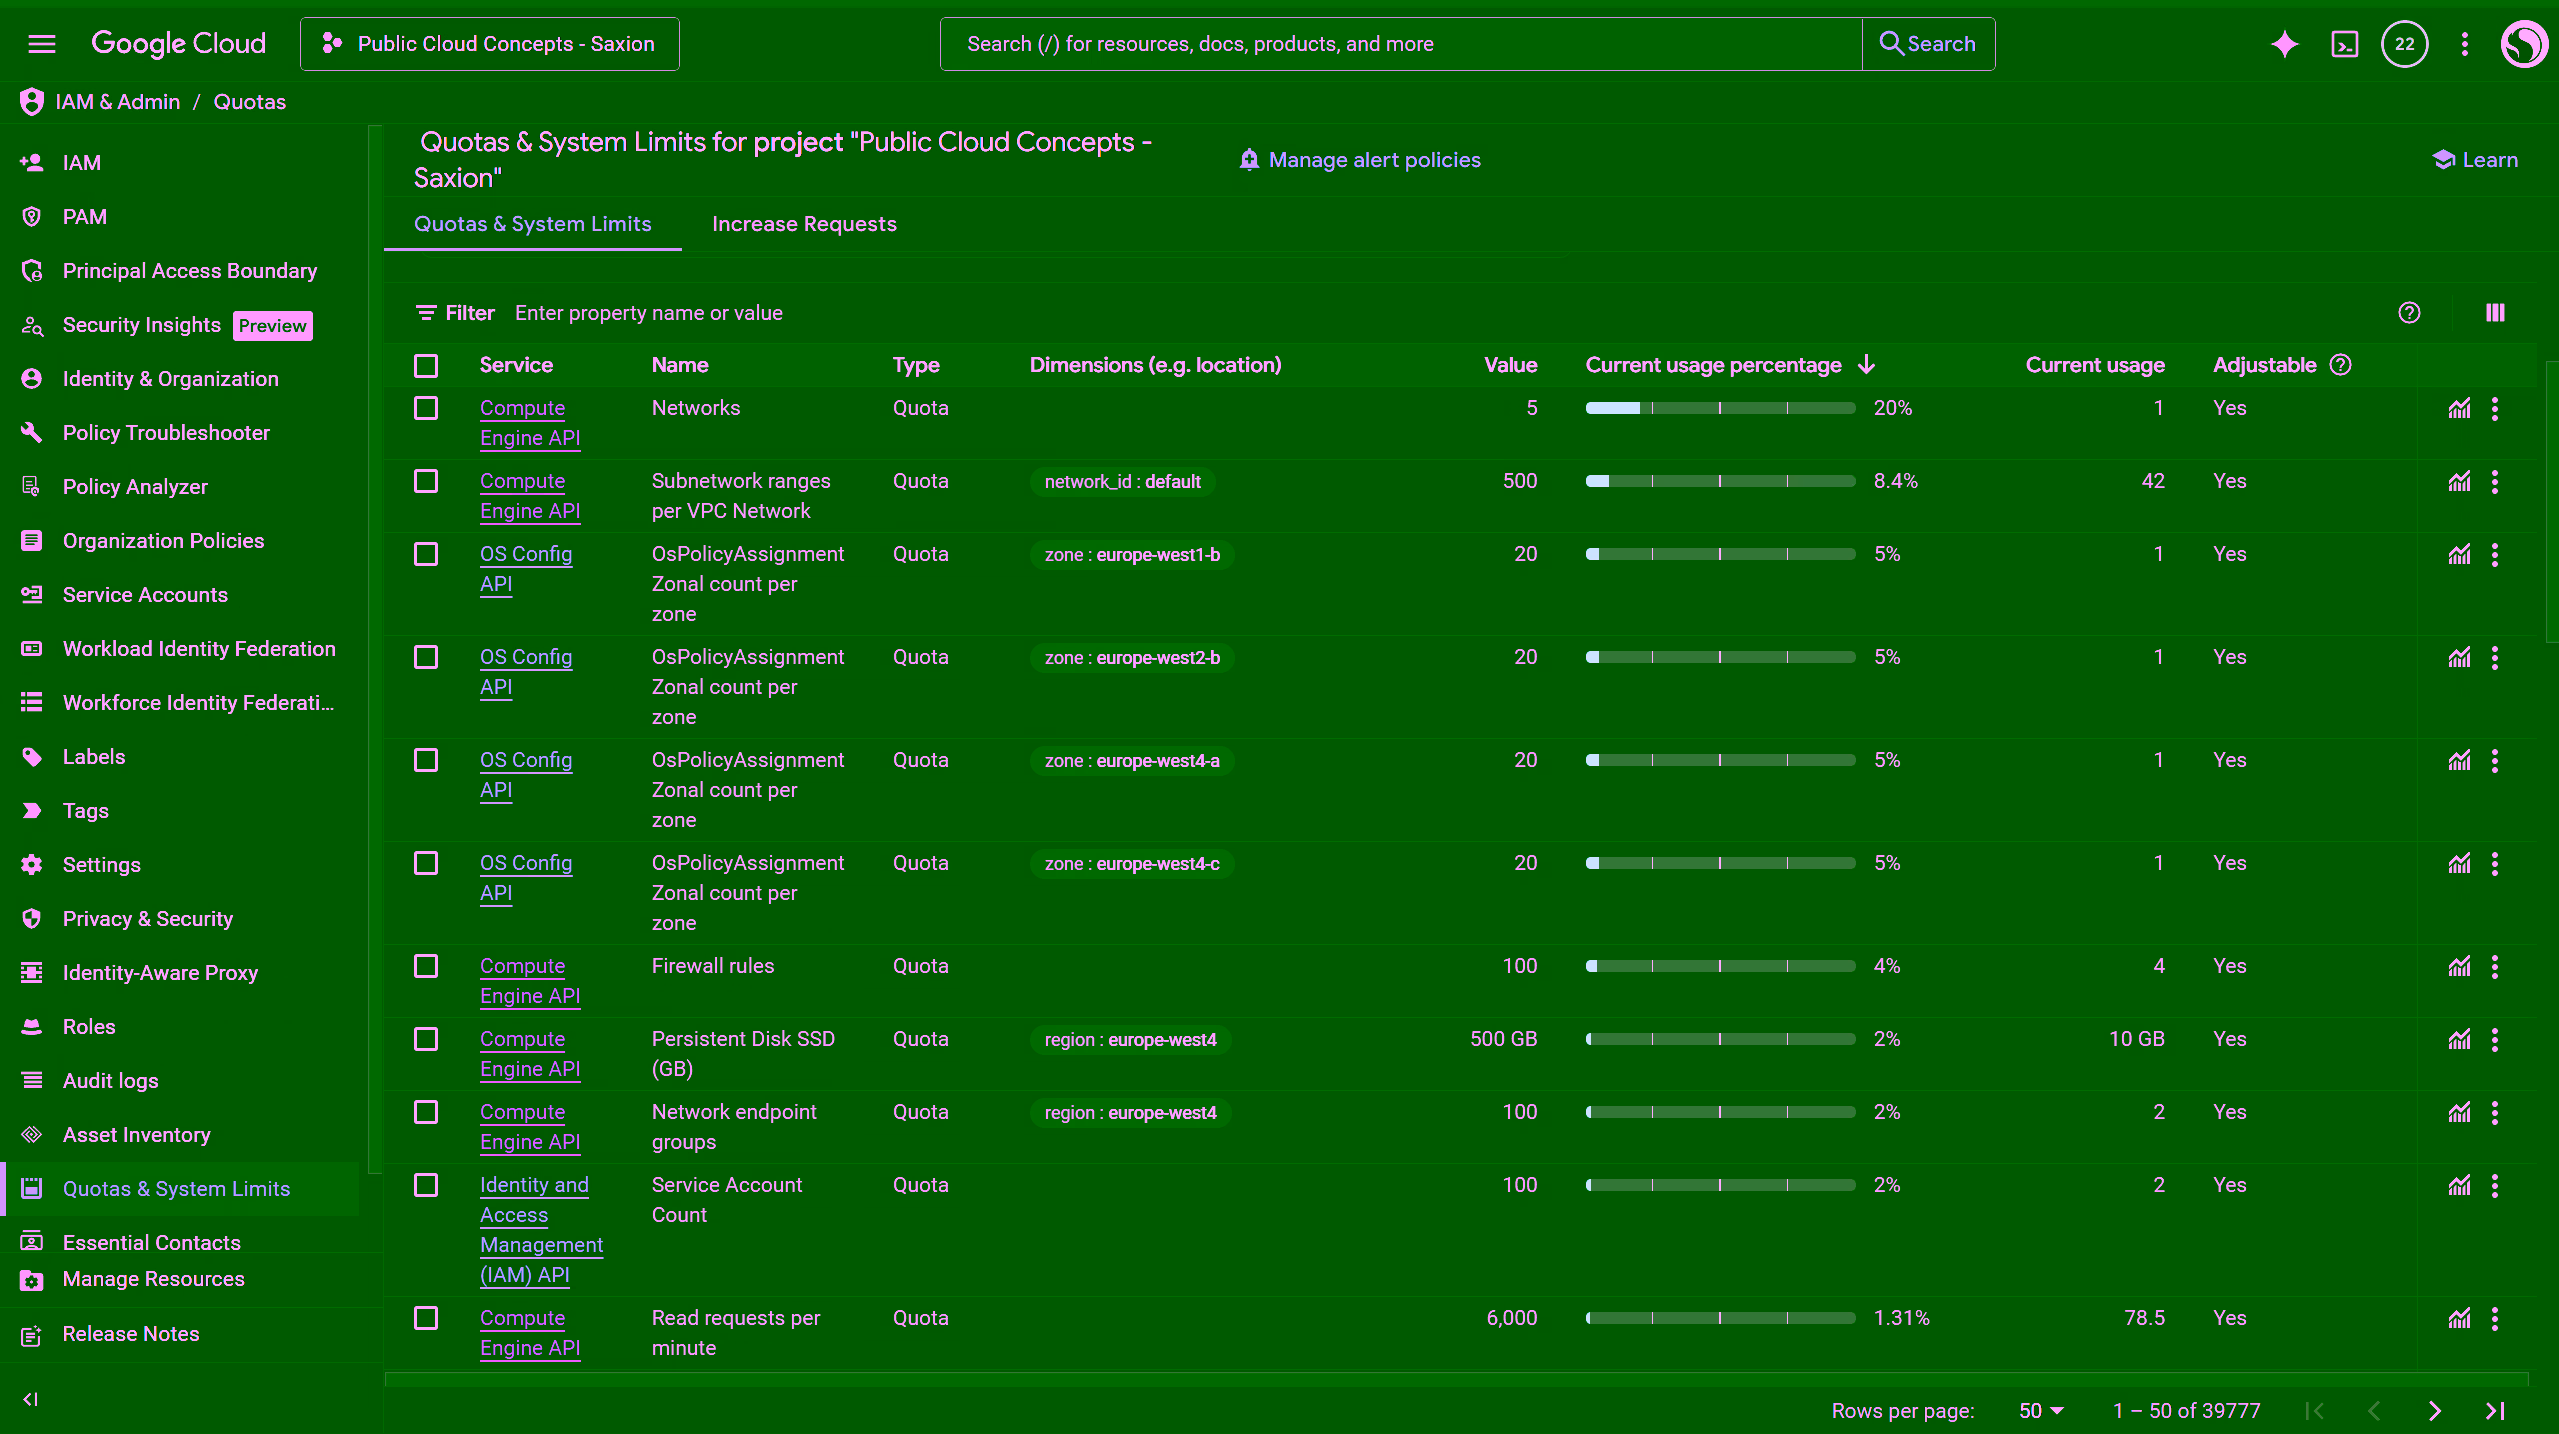Toggle the select-all header checkbox
Screen dimensions: 2559x1434
[426, 365]
